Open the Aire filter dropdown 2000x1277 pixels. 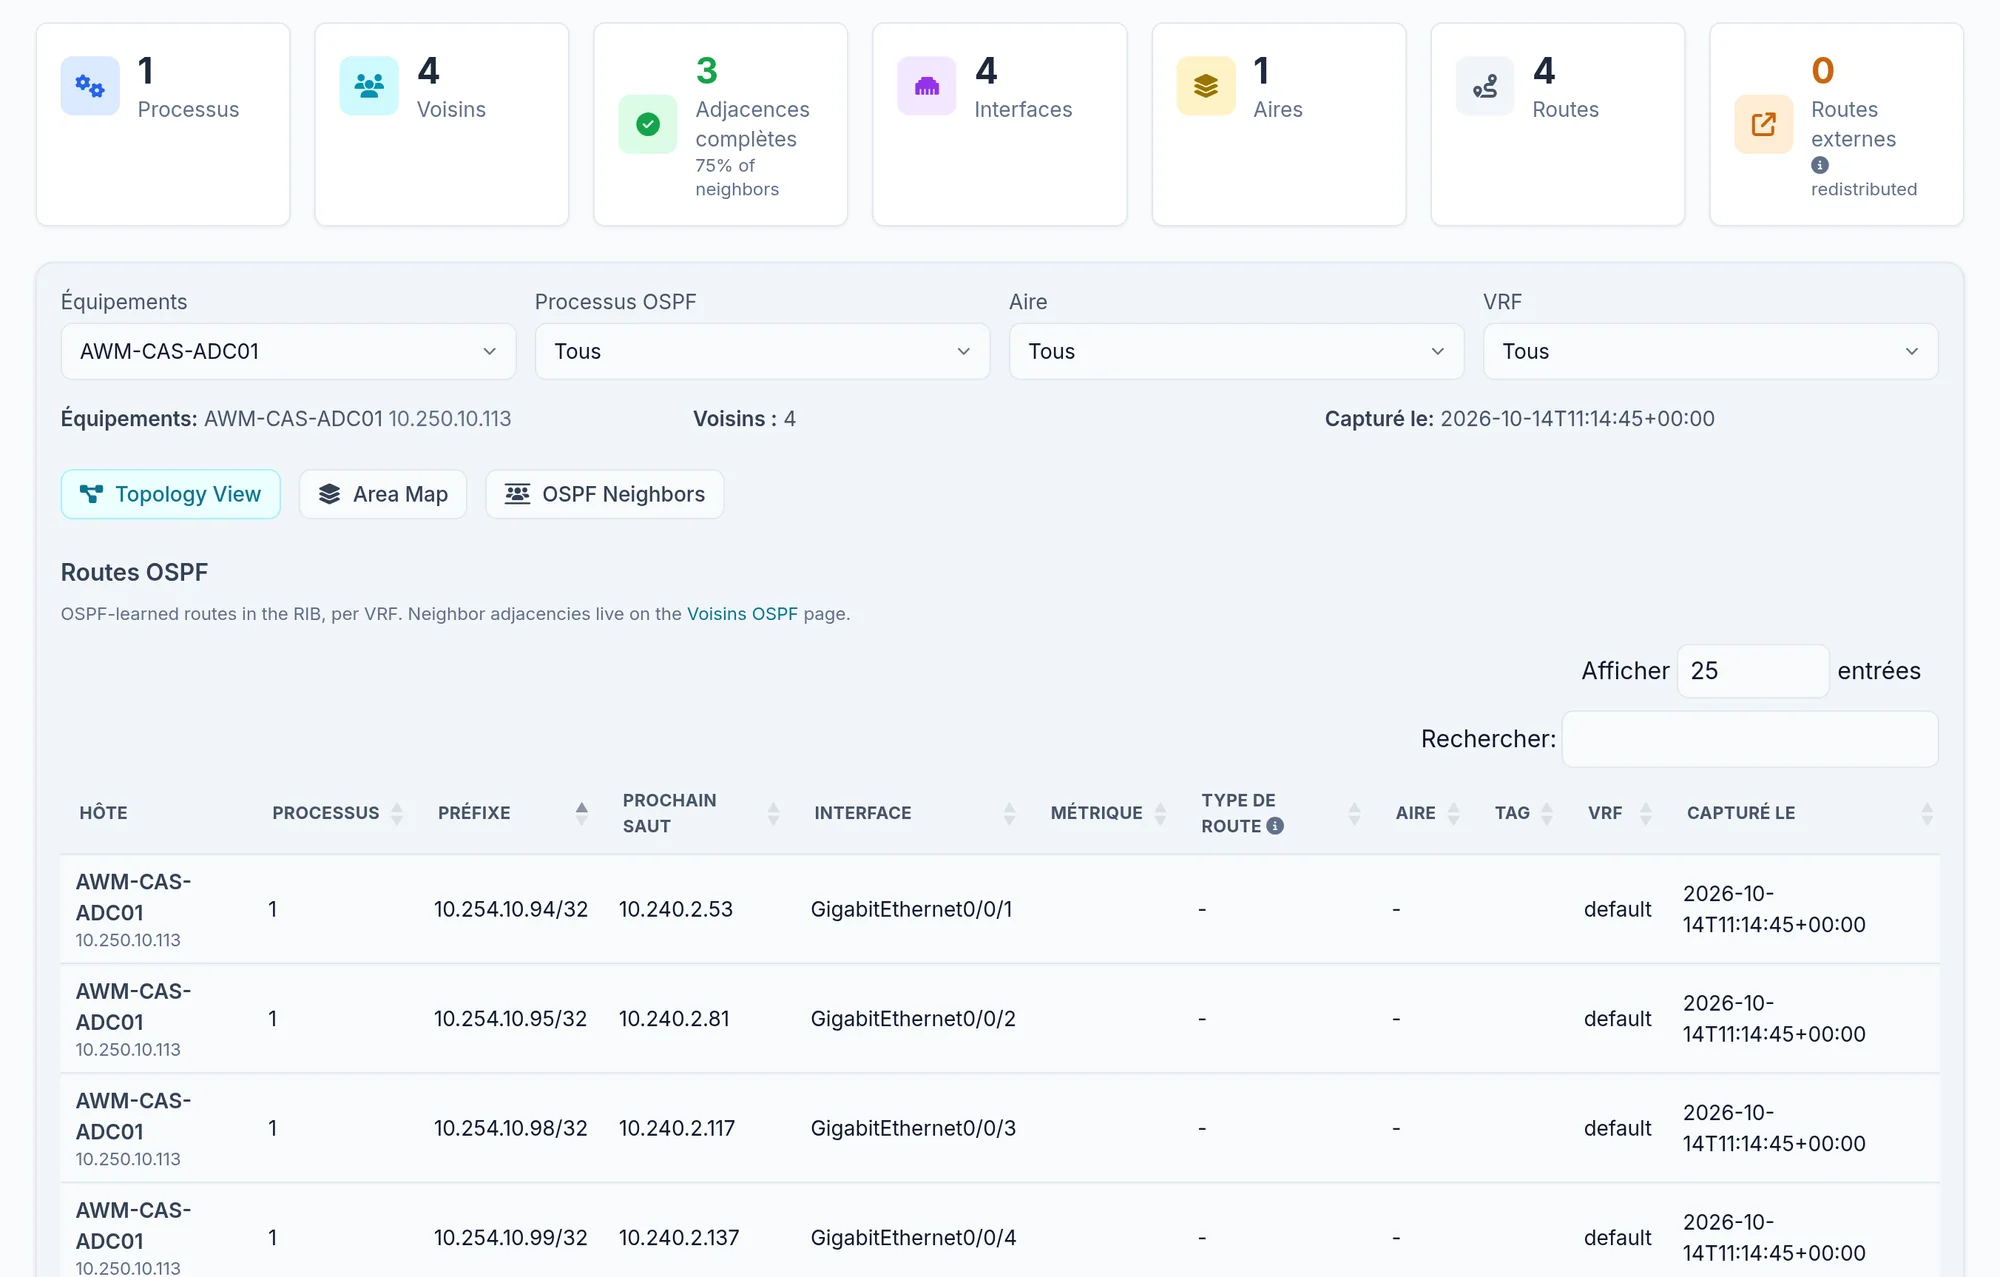[x=1236, y=351]
